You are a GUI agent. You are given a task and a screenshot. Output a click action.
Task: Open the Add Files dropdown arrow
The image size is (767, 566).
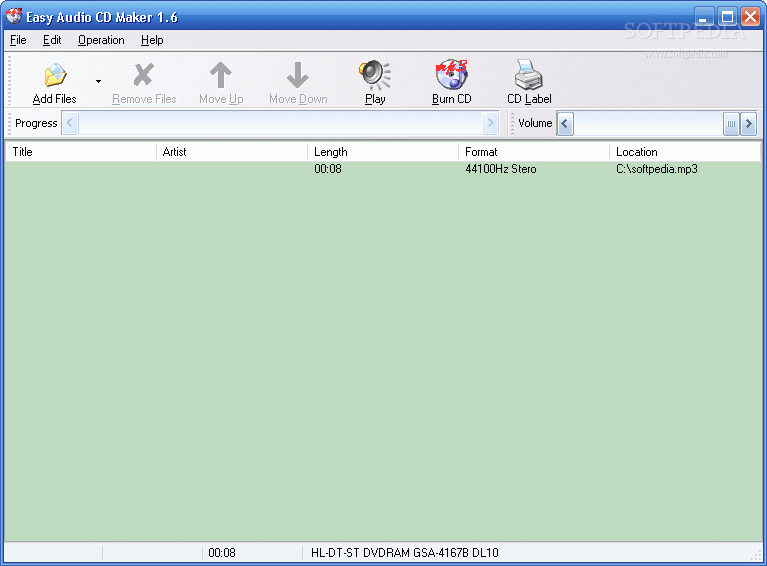(98, 81)
